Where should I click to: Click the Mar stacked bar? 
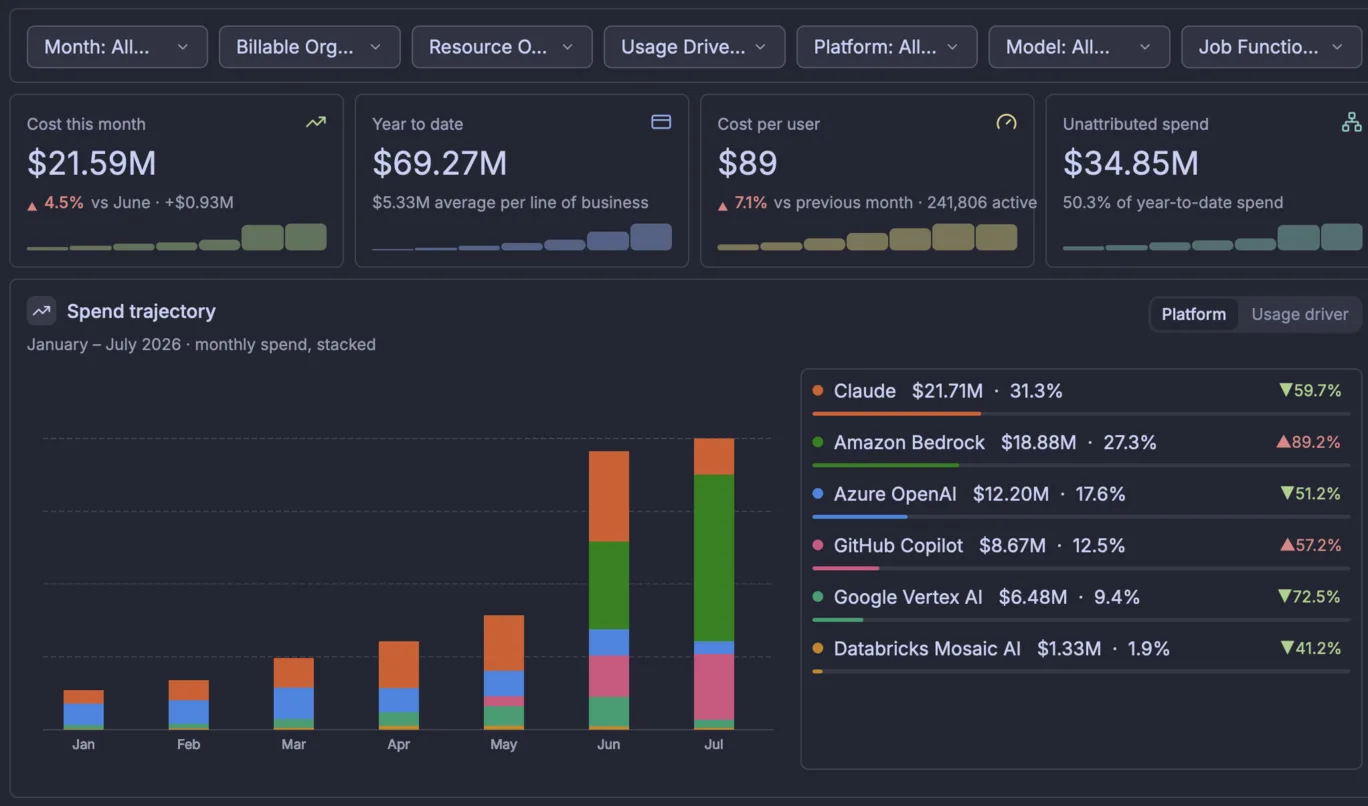click(x=294, y=693)
